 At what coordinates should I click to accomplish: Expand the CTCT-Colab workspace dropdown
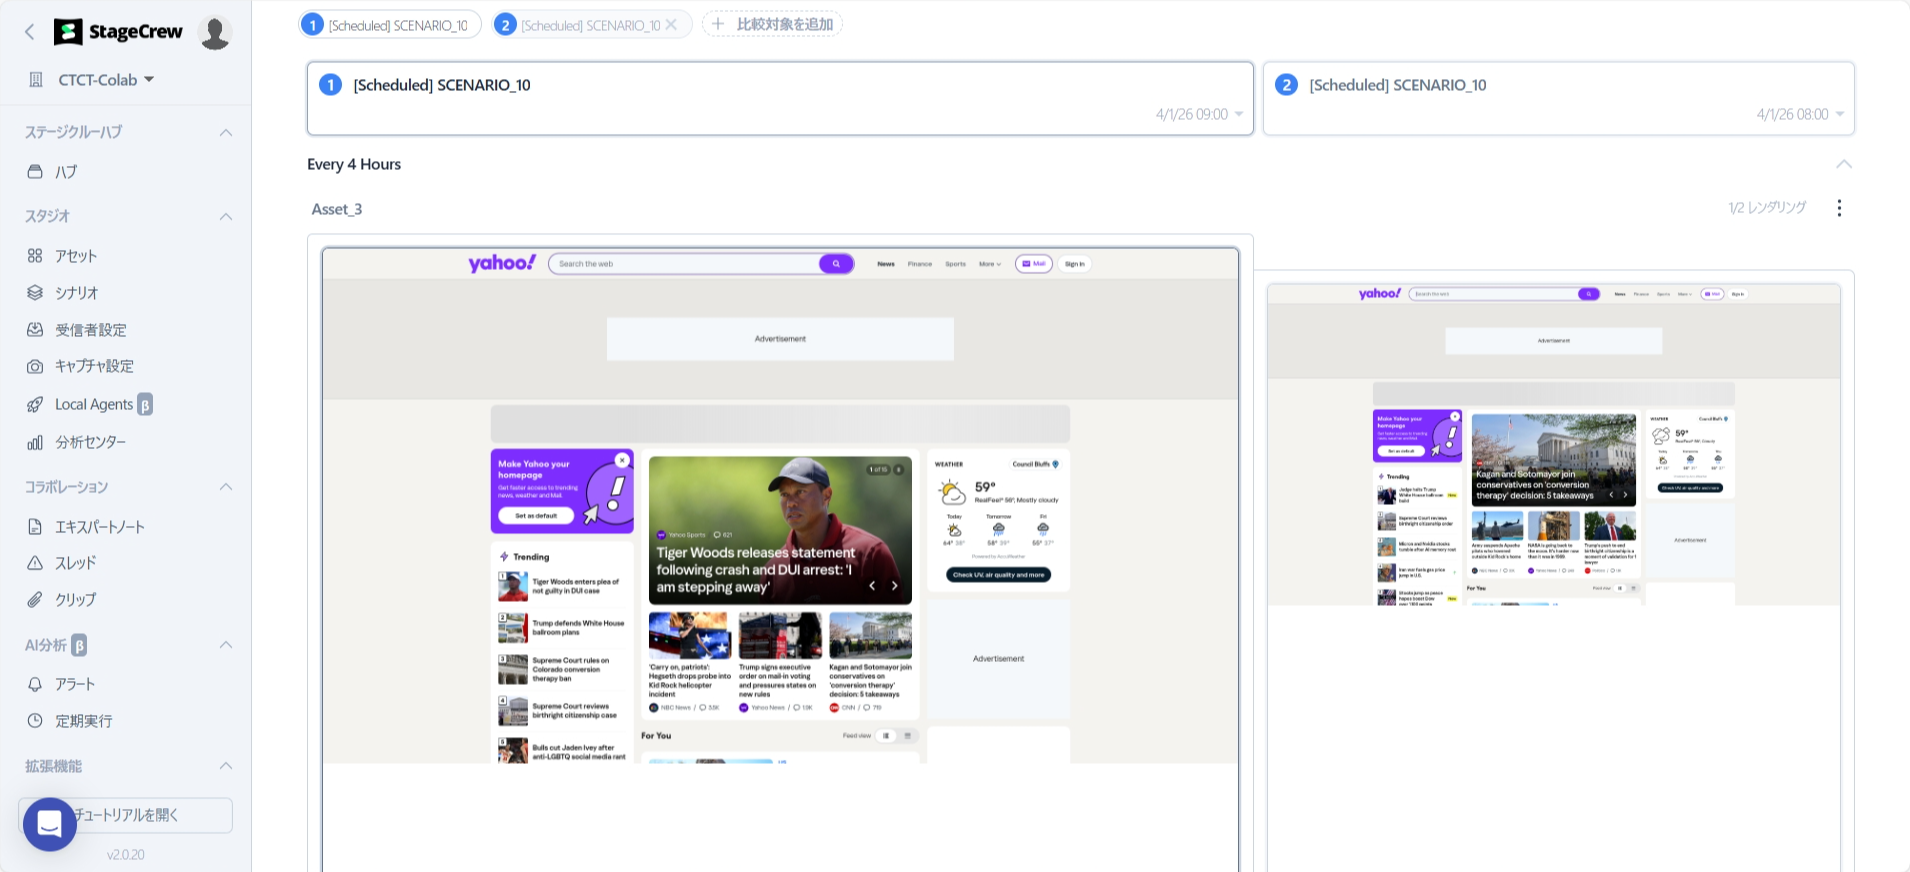[x=149, y=79]
